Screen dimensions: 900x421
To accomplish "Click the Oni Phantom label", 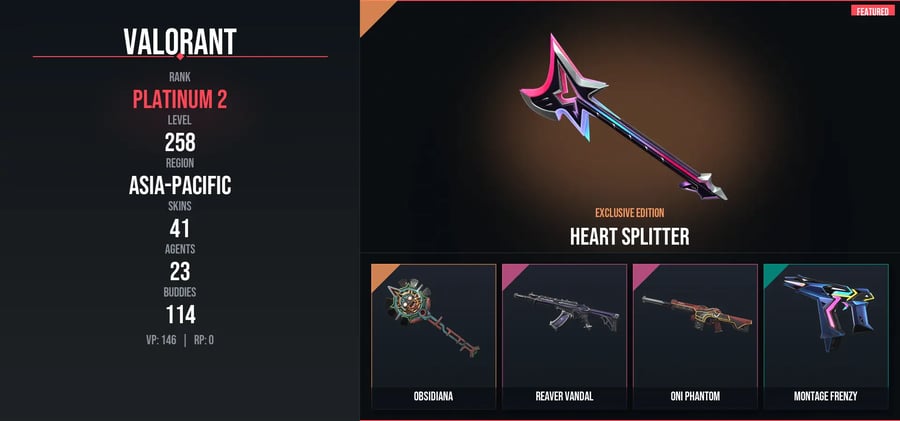I will click(695, 396).
